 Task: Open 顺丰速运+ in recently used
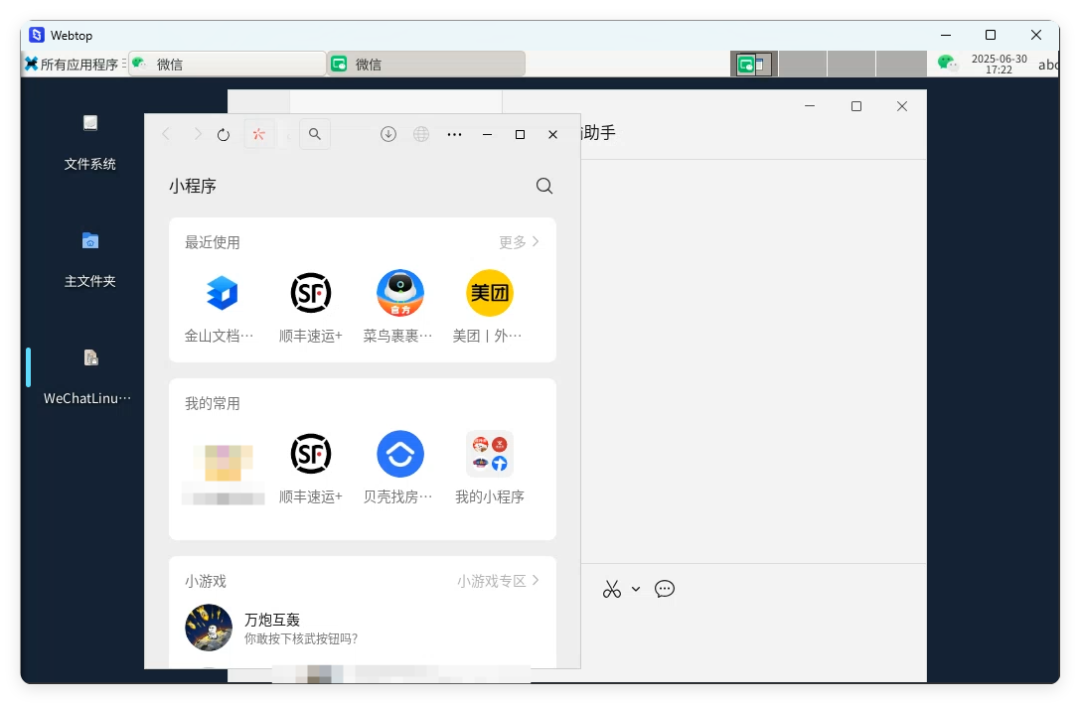point(311,307)
